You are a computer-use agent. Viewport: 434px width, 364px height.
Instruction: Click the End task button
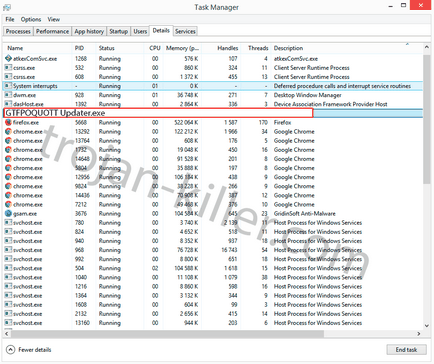pyautogui.click(x=406, y=350)
